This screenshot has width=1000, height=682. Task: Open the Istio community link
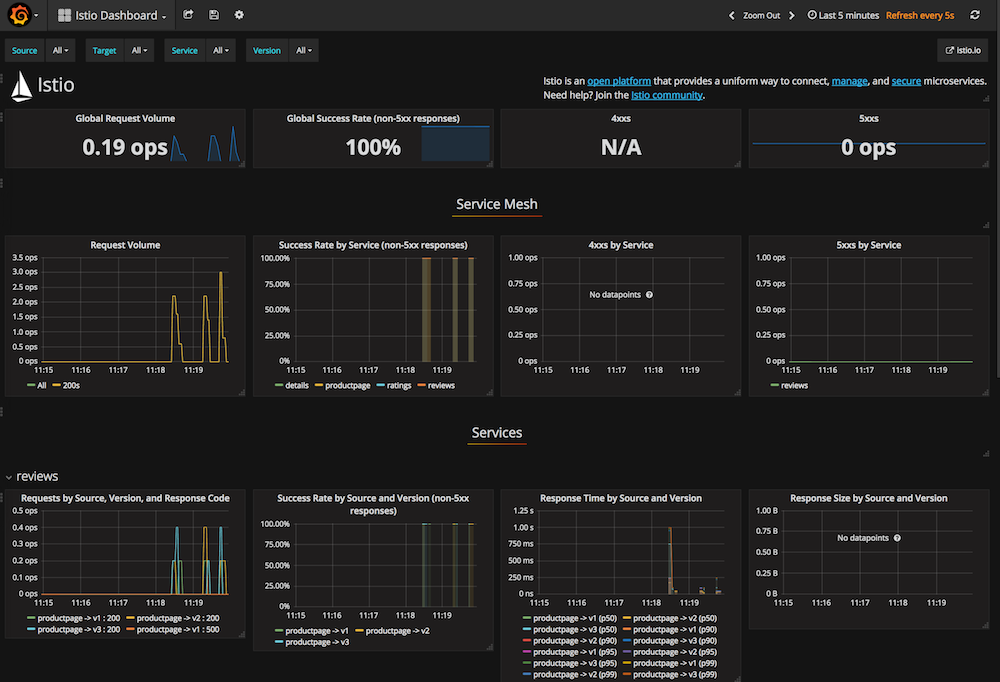[666, 95]
